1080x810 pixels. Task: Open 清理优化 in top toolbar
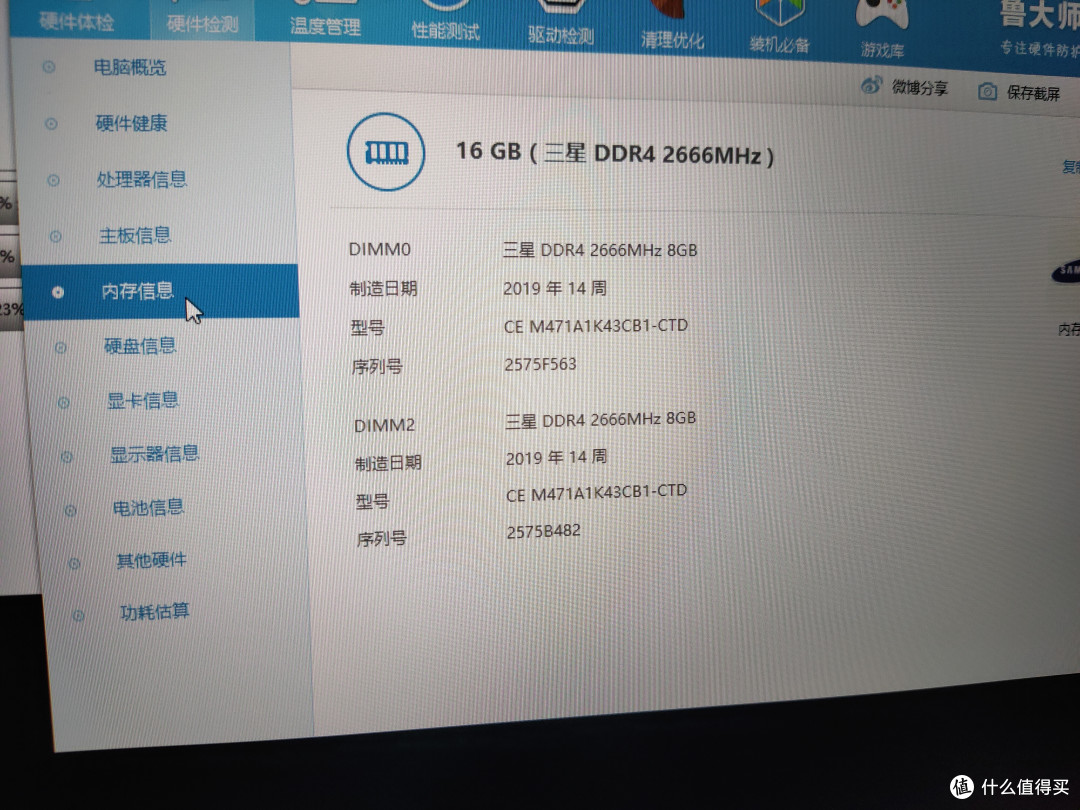coord(672,39)
